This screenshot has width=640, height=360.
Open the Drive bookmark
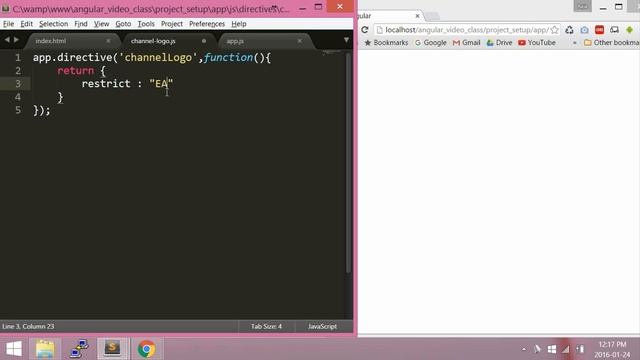(x=499, y=42)
